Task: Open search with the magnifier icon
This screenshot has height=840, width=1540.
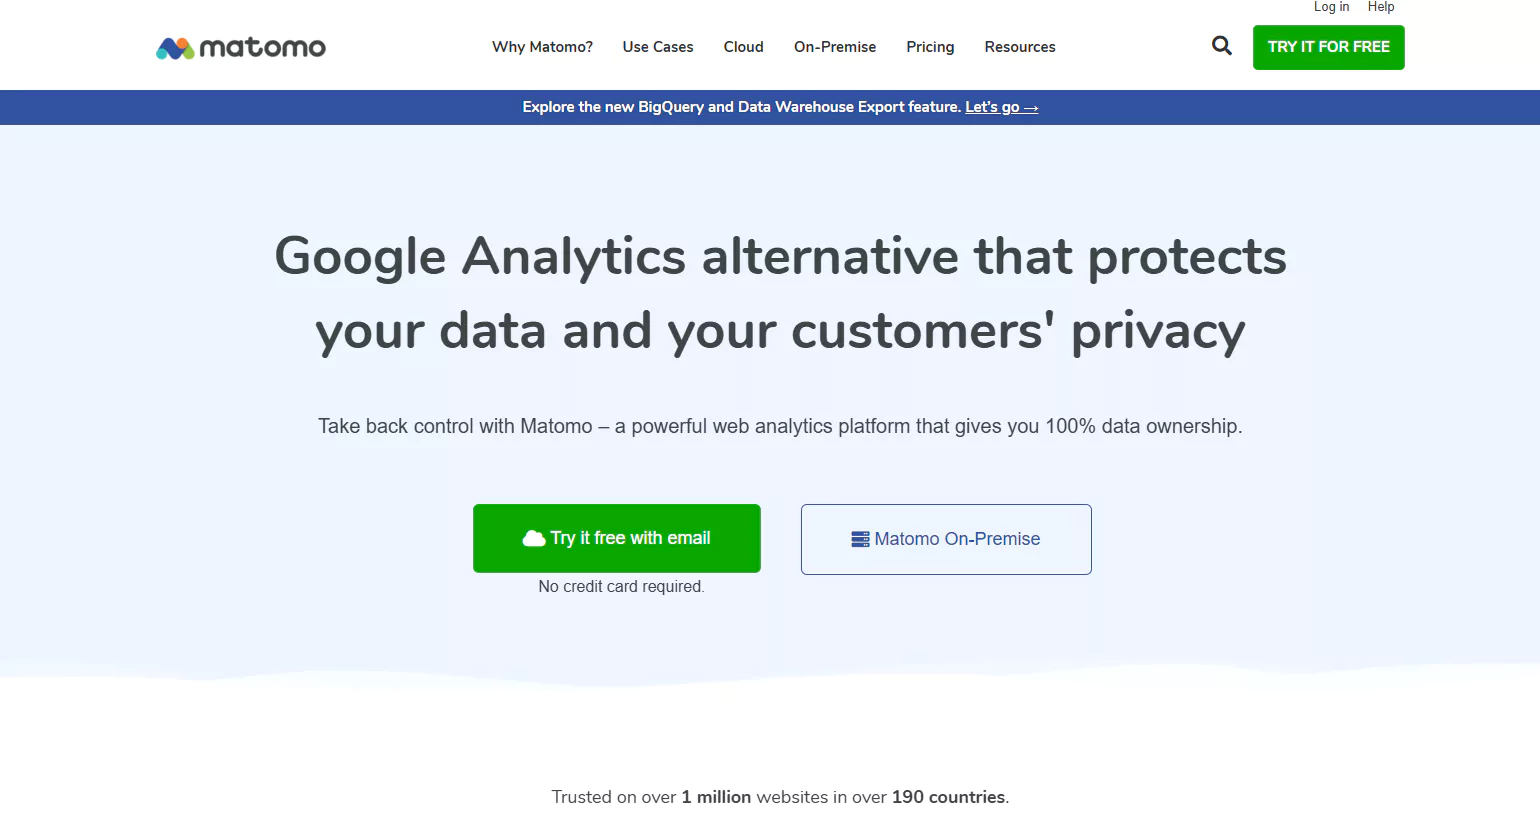Action: pyautogui.click(x=1221, y=46)
